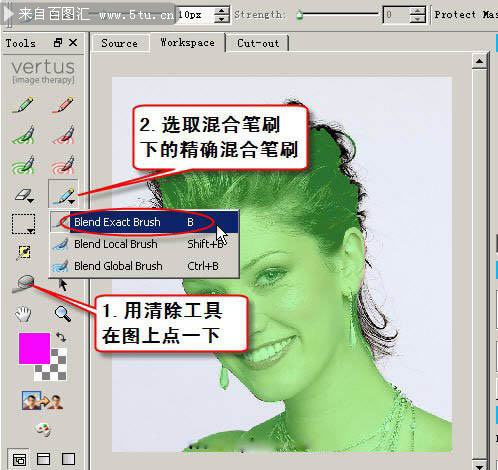Click the Strength slider handle
Viewport: 498px width, 470px height.
pyautogui.click(x=300, y=15)
